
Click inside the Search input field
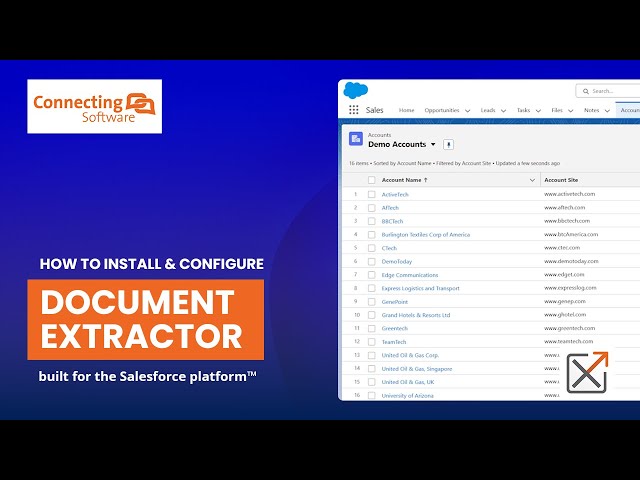pos(610,91)
